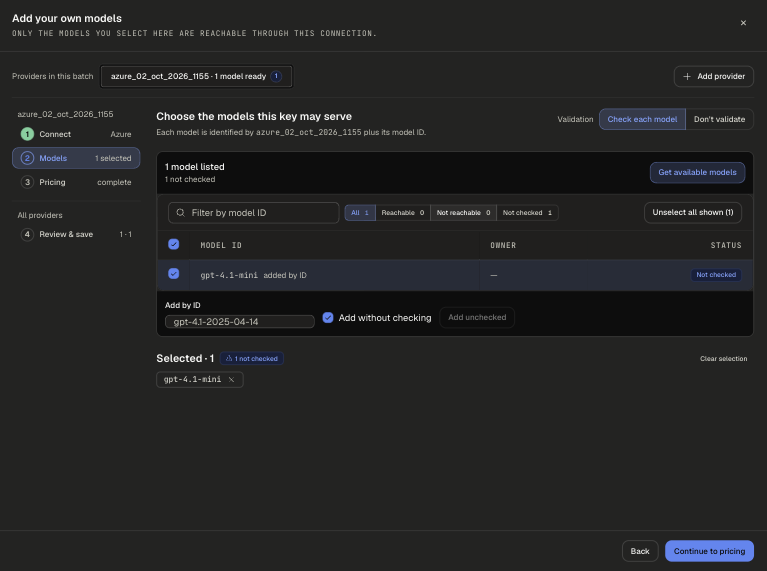Go to Pricing step
767x571 pixels.
76,182
